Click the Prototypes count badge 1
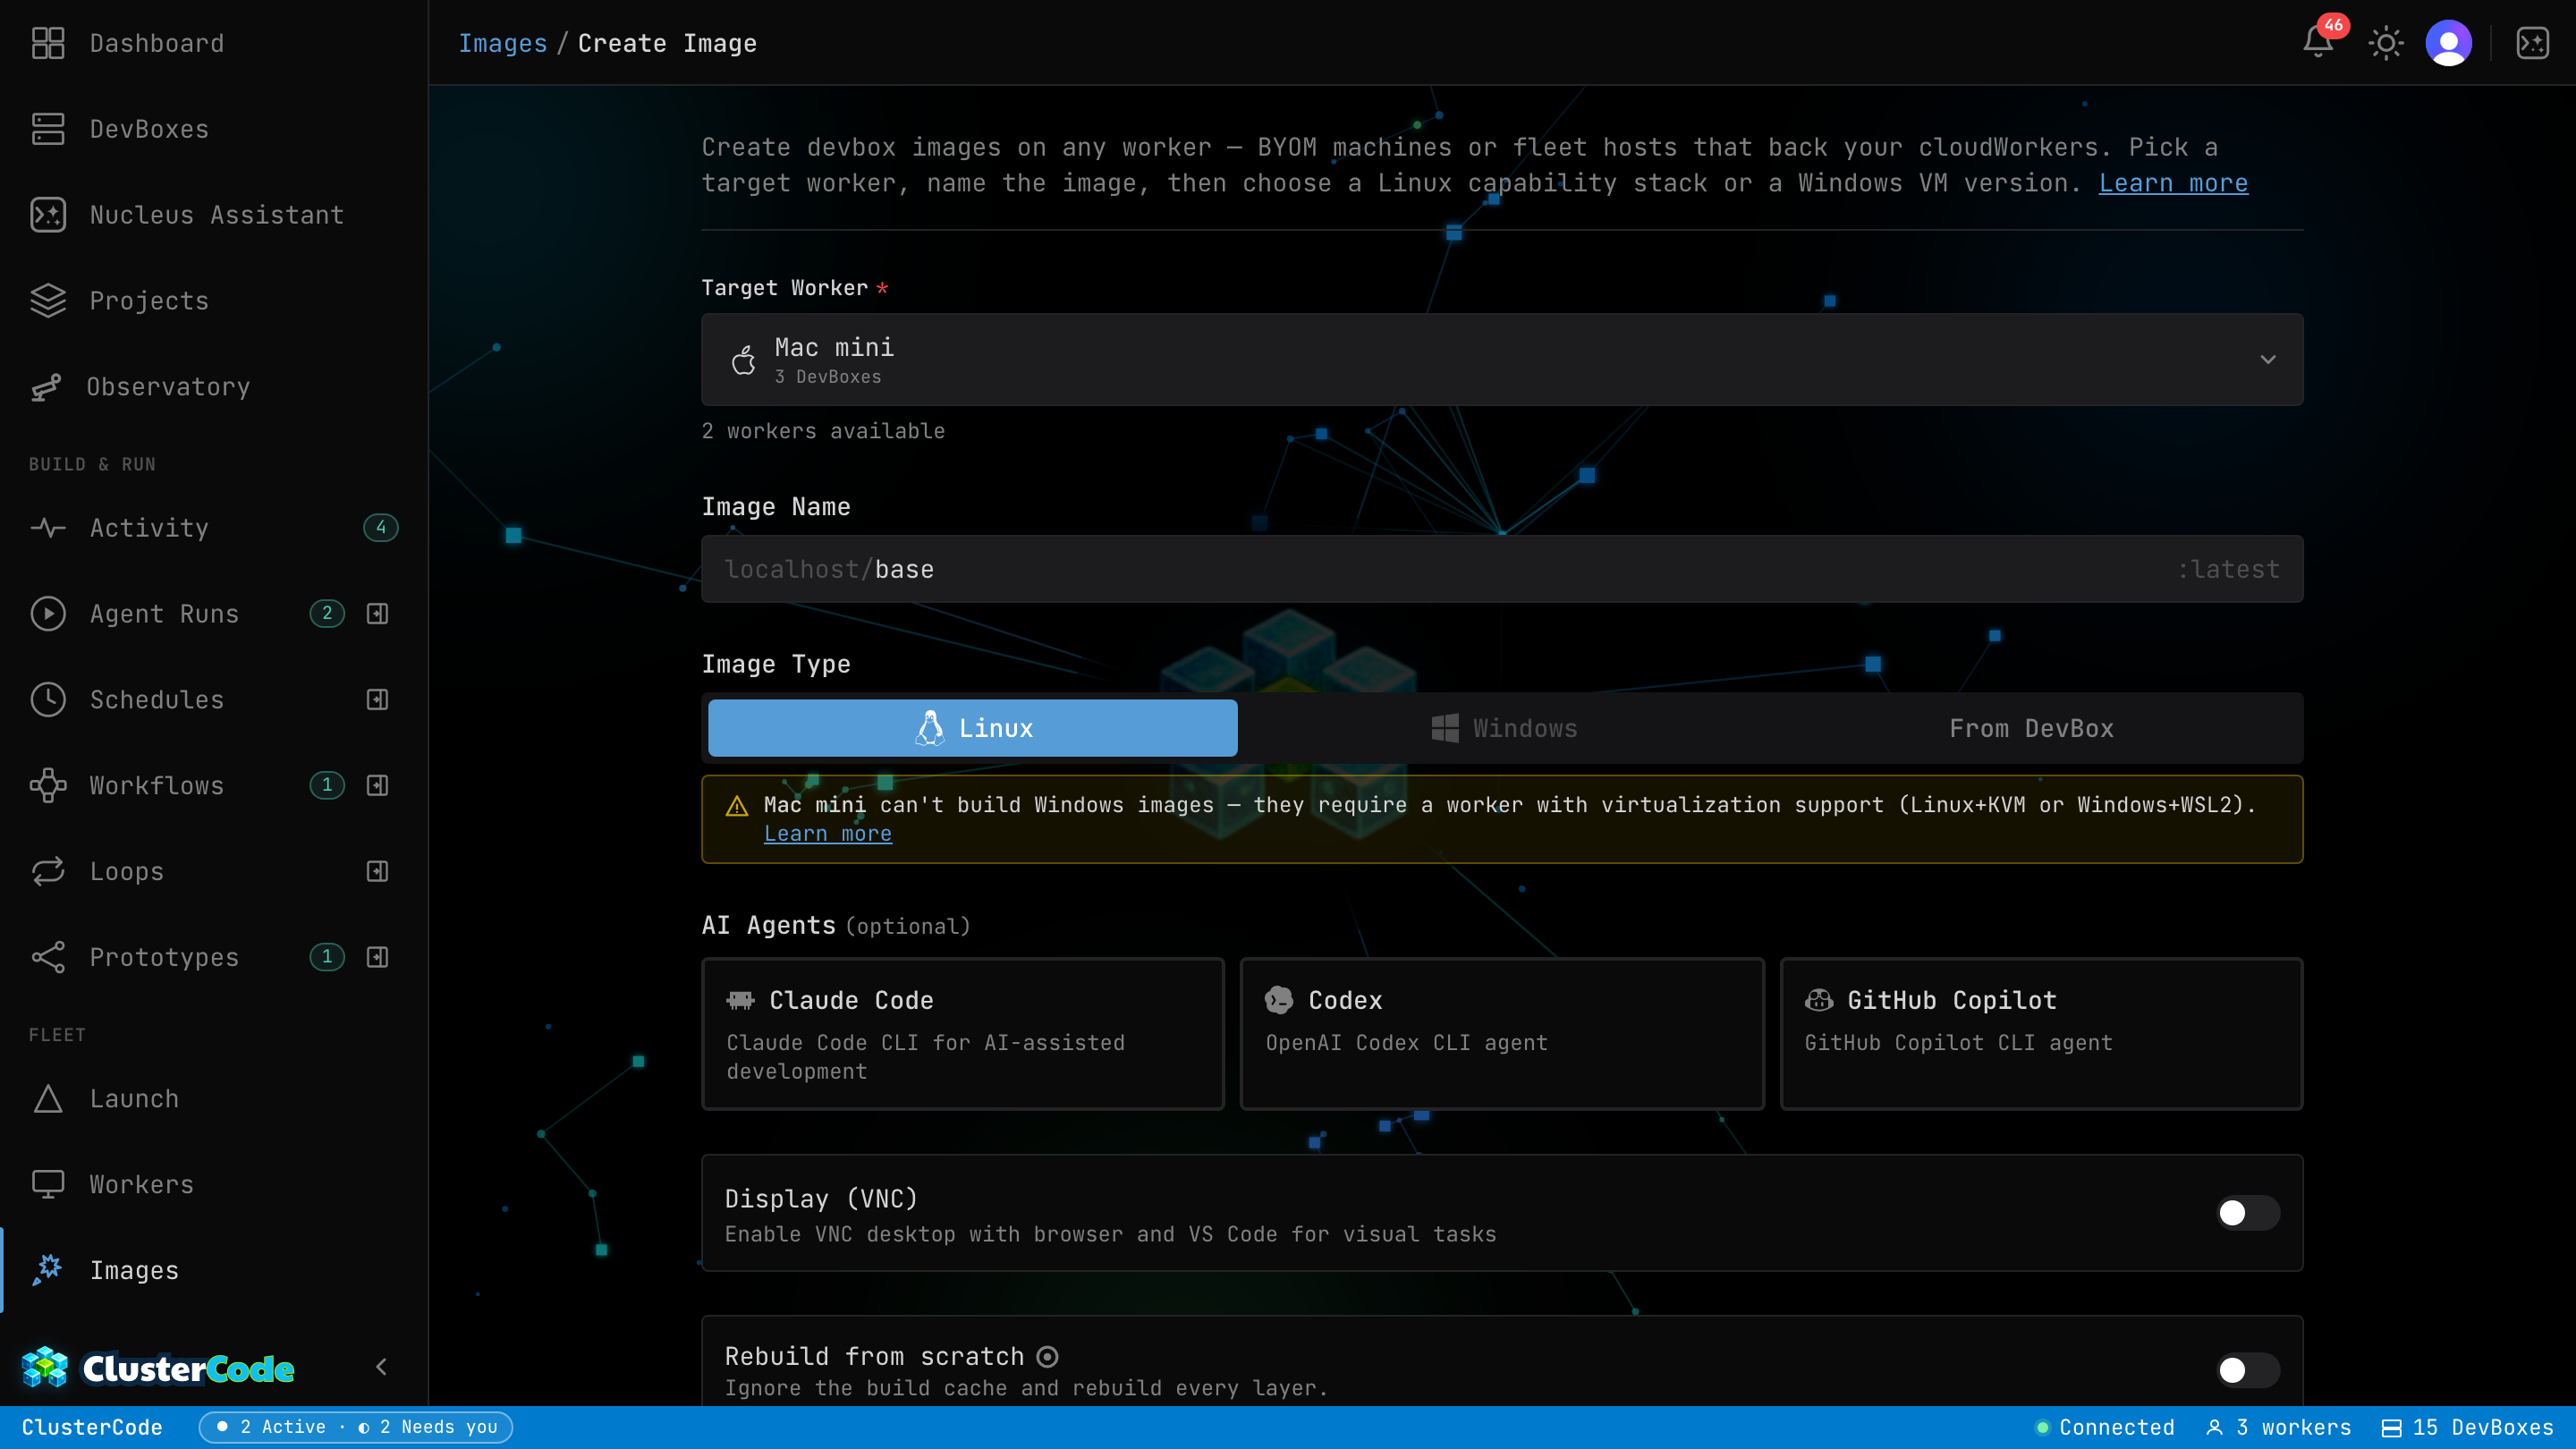 (327, 958)
